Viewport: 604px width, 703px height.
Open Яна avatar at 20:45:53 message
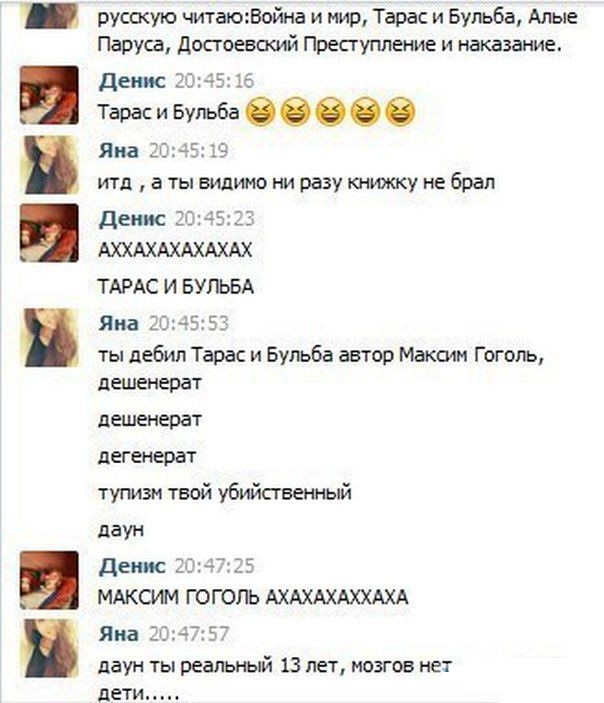coord(49,338)
